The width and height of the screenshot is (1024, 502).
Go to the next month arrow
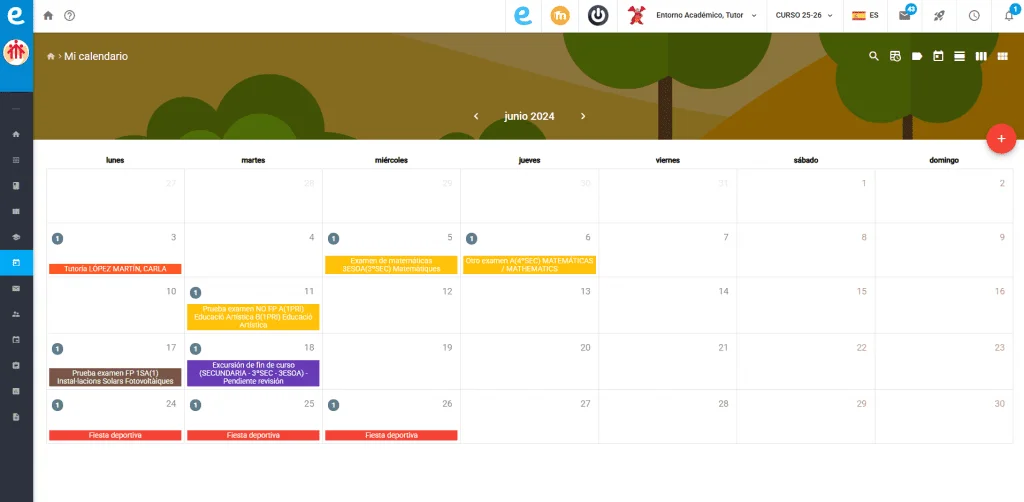pos(583,116)
